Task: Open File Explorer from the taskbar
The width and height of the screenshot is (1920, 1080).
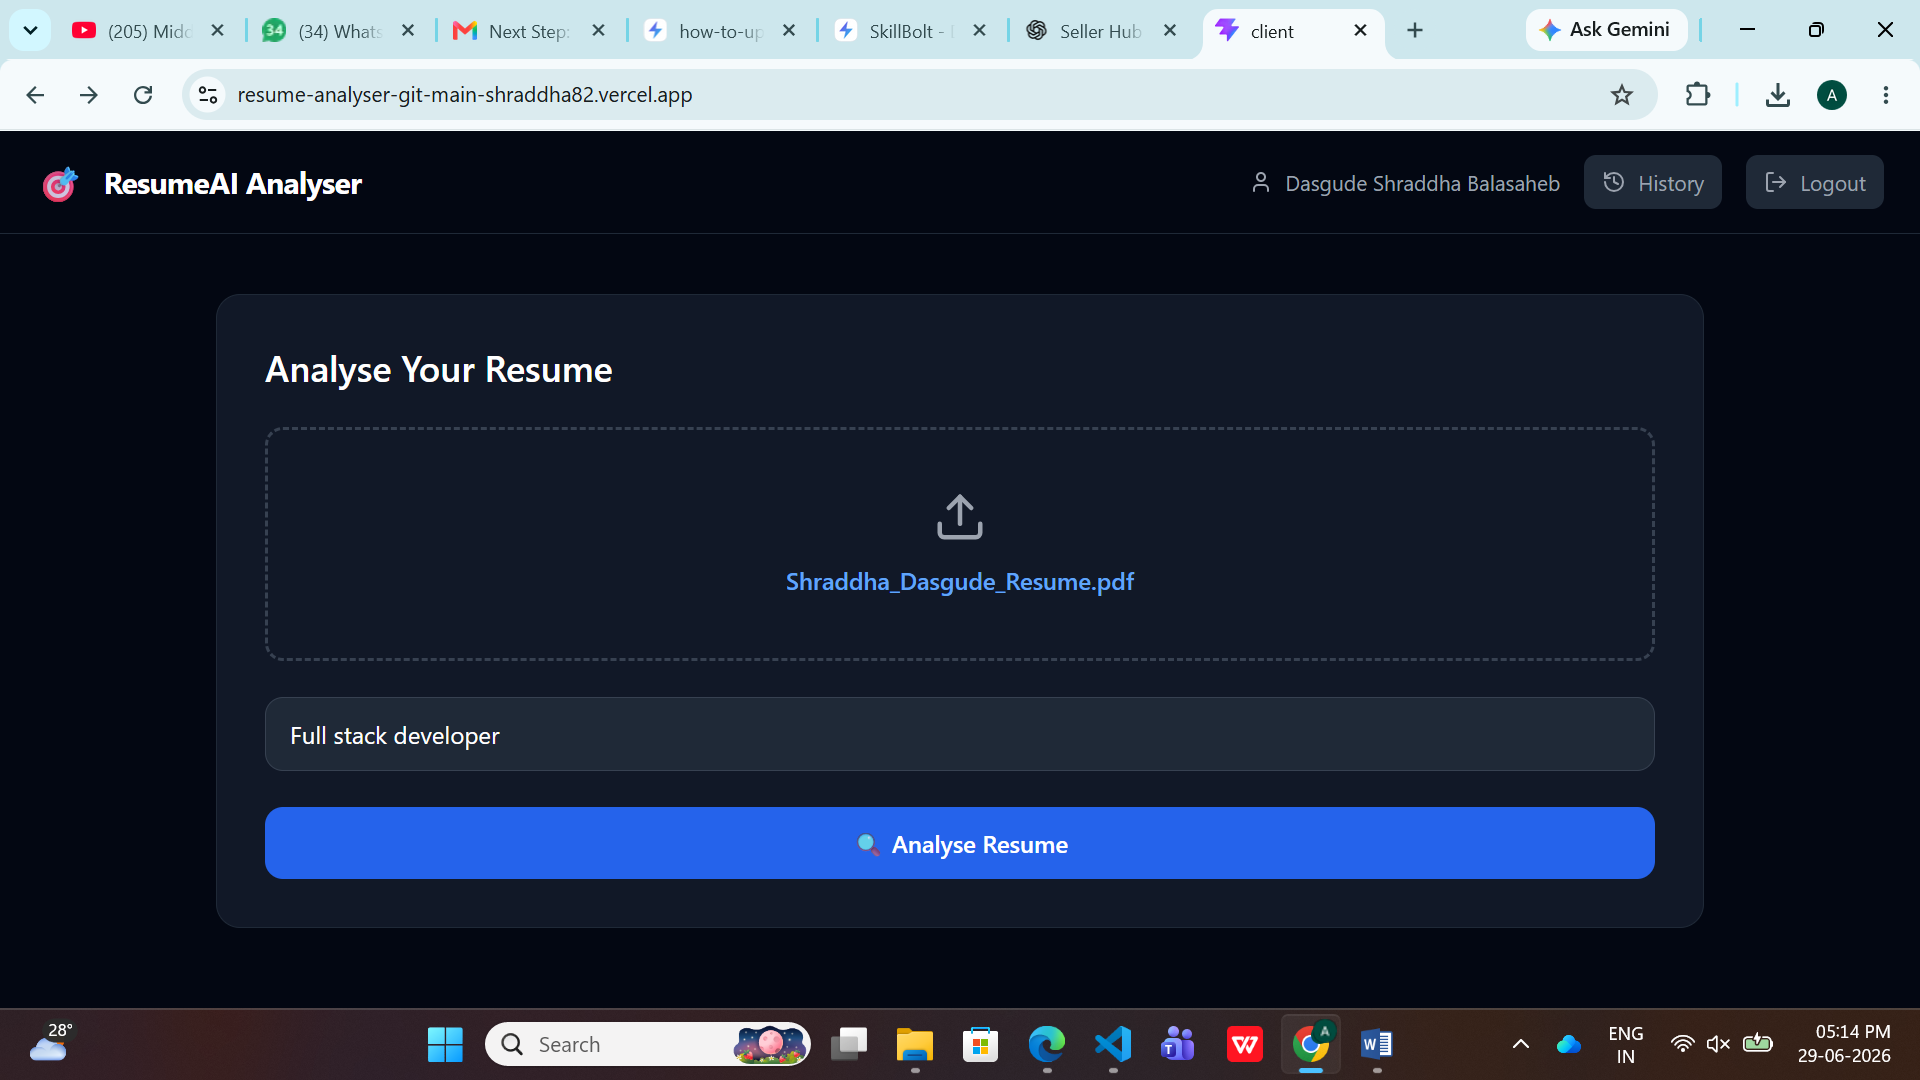Action: [x=914, y=1045]
